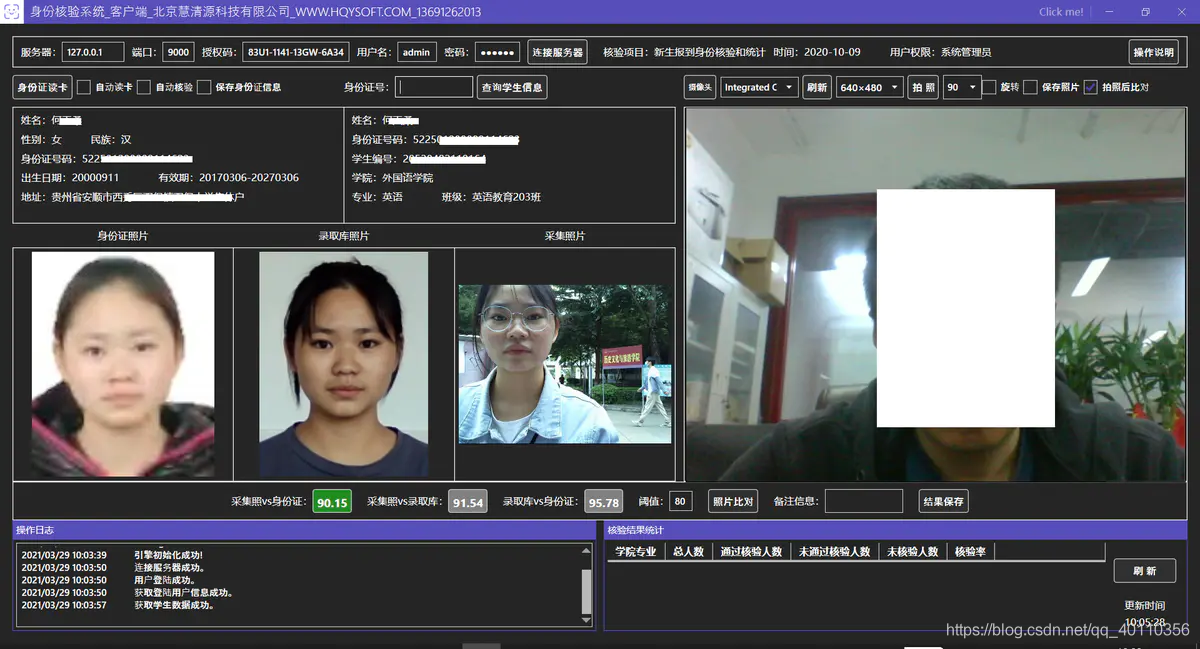The image size is (1200, 649).
Task: Click the 连接服务器 button
Action: tap(557, 52)
